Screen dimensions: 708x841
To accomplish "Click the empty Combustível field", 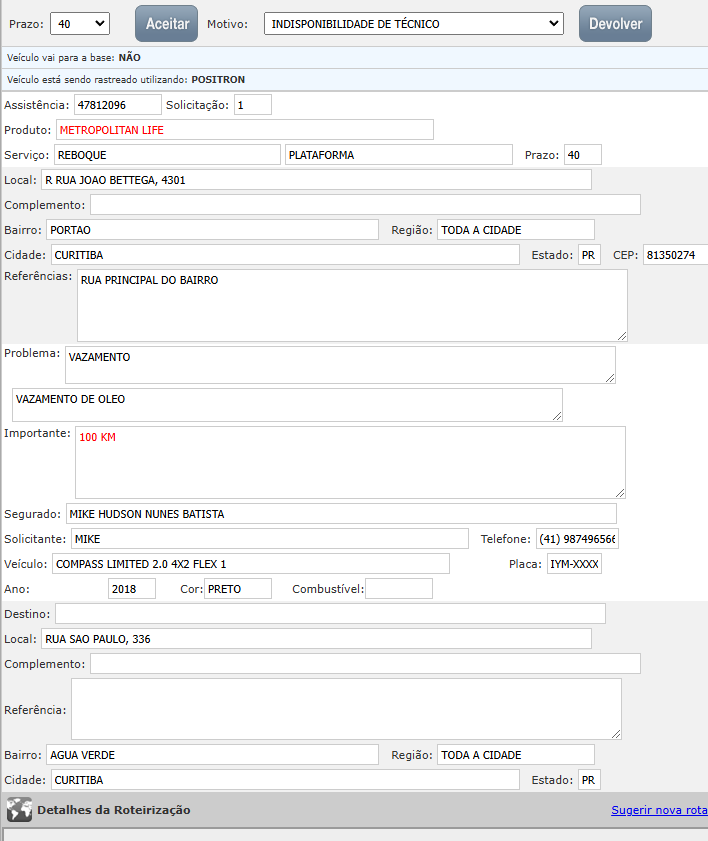I will pyautogui.click(x=399, y=588).
